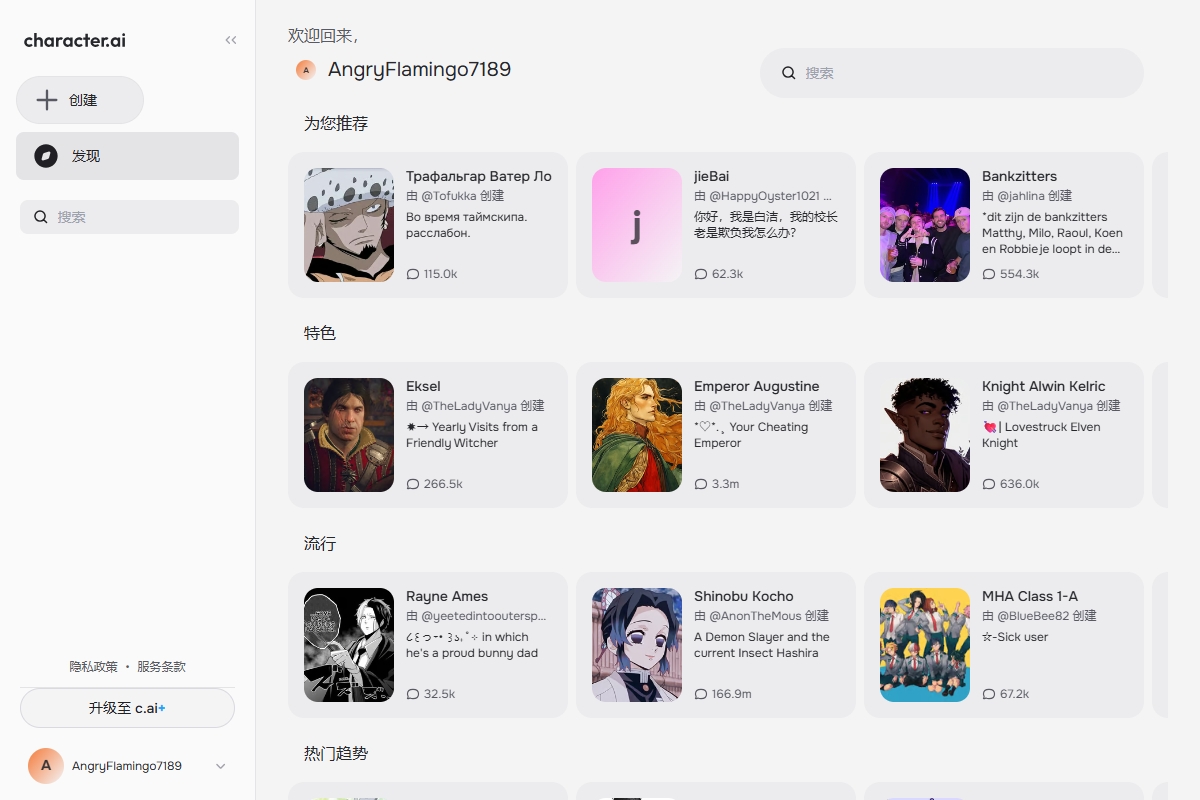Click the sidebar search magnifier icon

point(41,217)
